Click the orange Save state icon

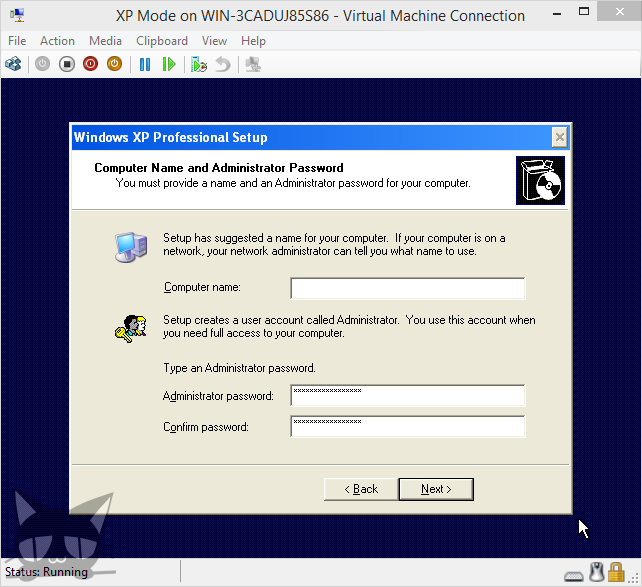(x=115, y=64)
